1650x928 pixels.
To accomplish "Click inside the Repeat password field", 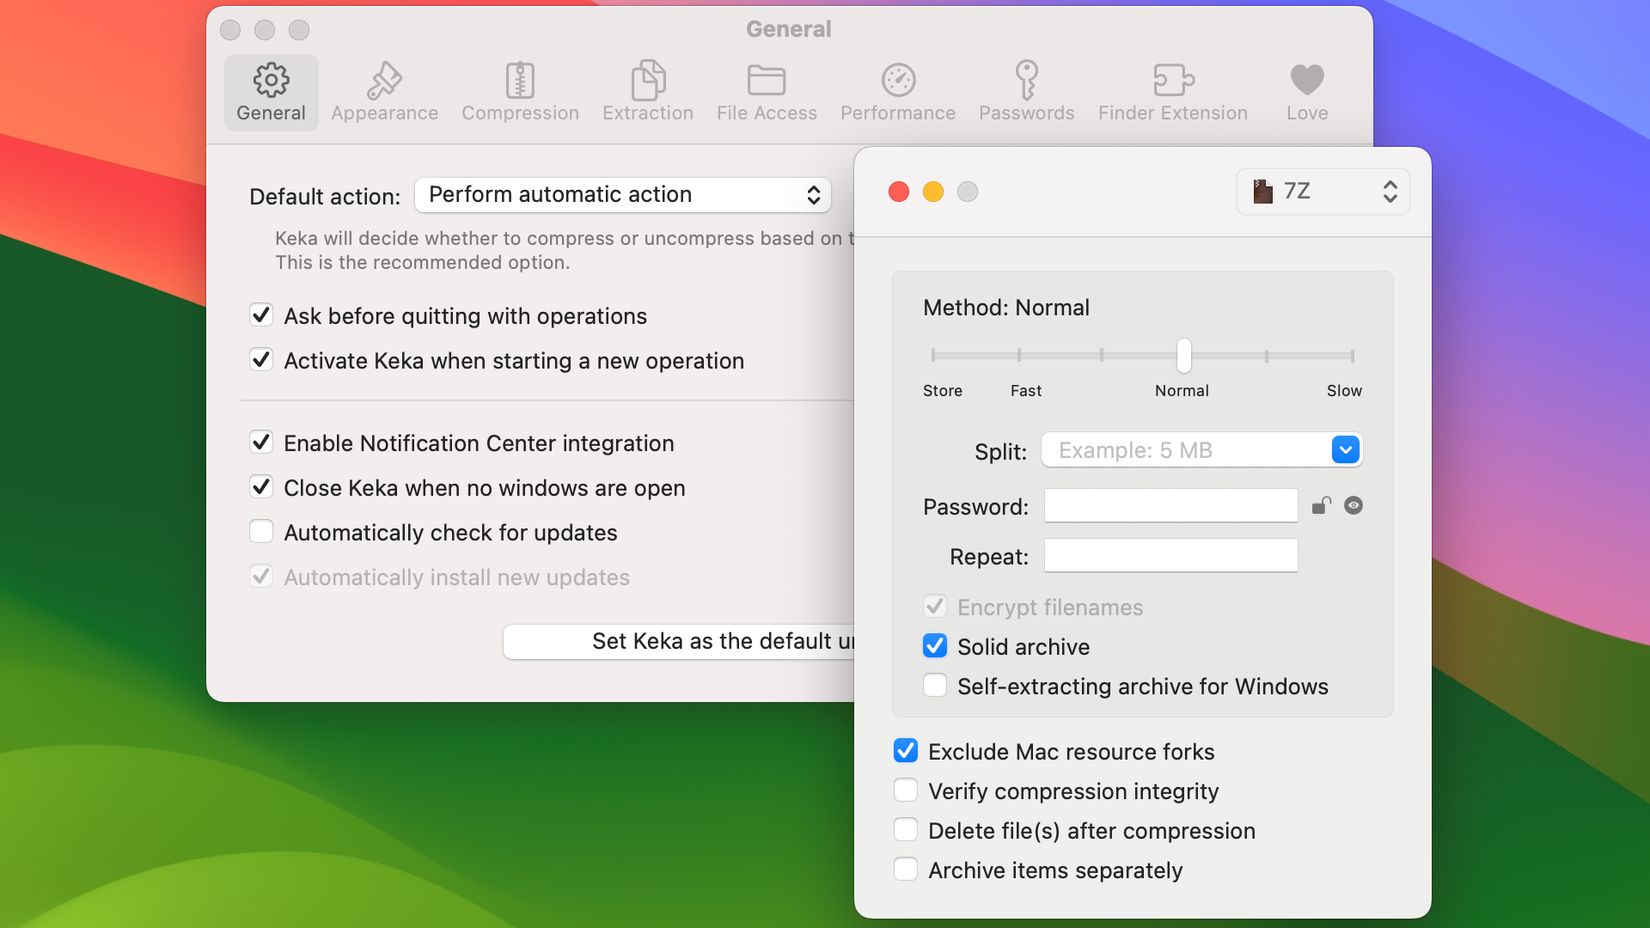I will pos(1170,555).
